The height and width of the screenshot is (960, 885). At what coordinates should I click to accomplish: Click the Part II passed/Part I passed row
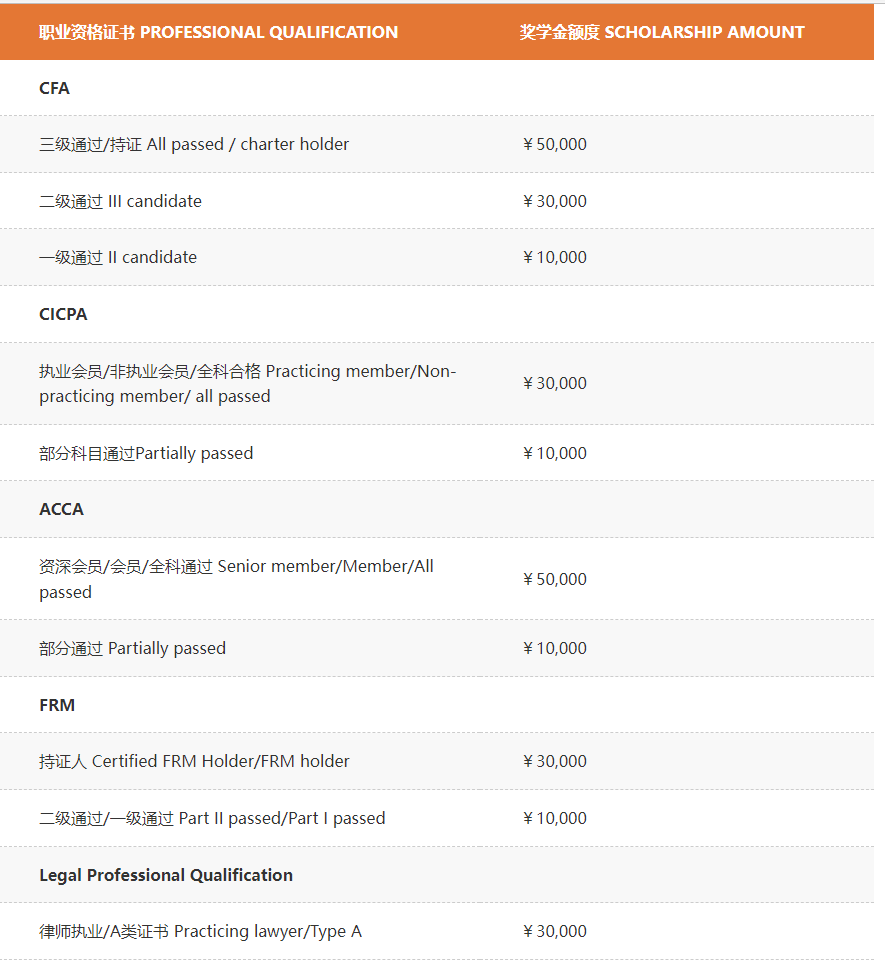tap(212, 818)
